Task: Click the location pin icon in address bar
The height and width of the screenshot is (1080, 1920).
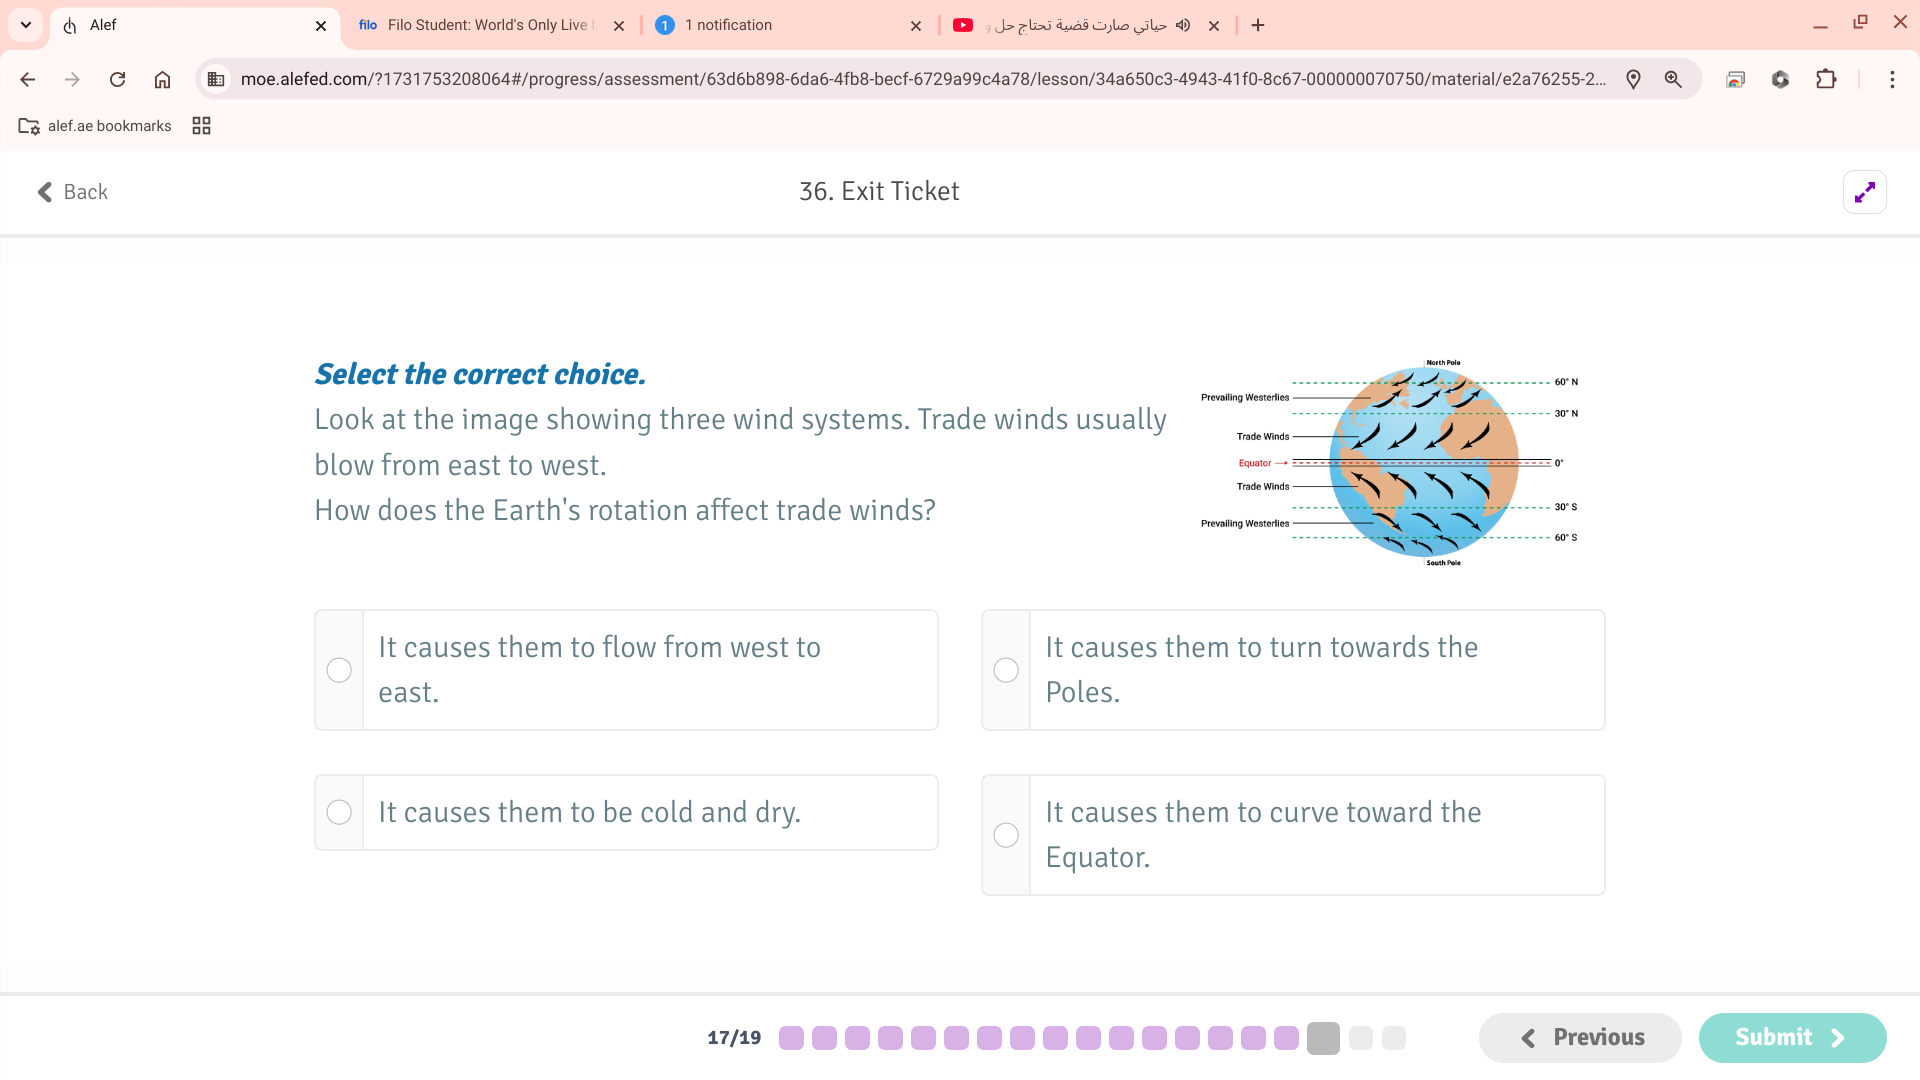Action: tap(1633, 79)
